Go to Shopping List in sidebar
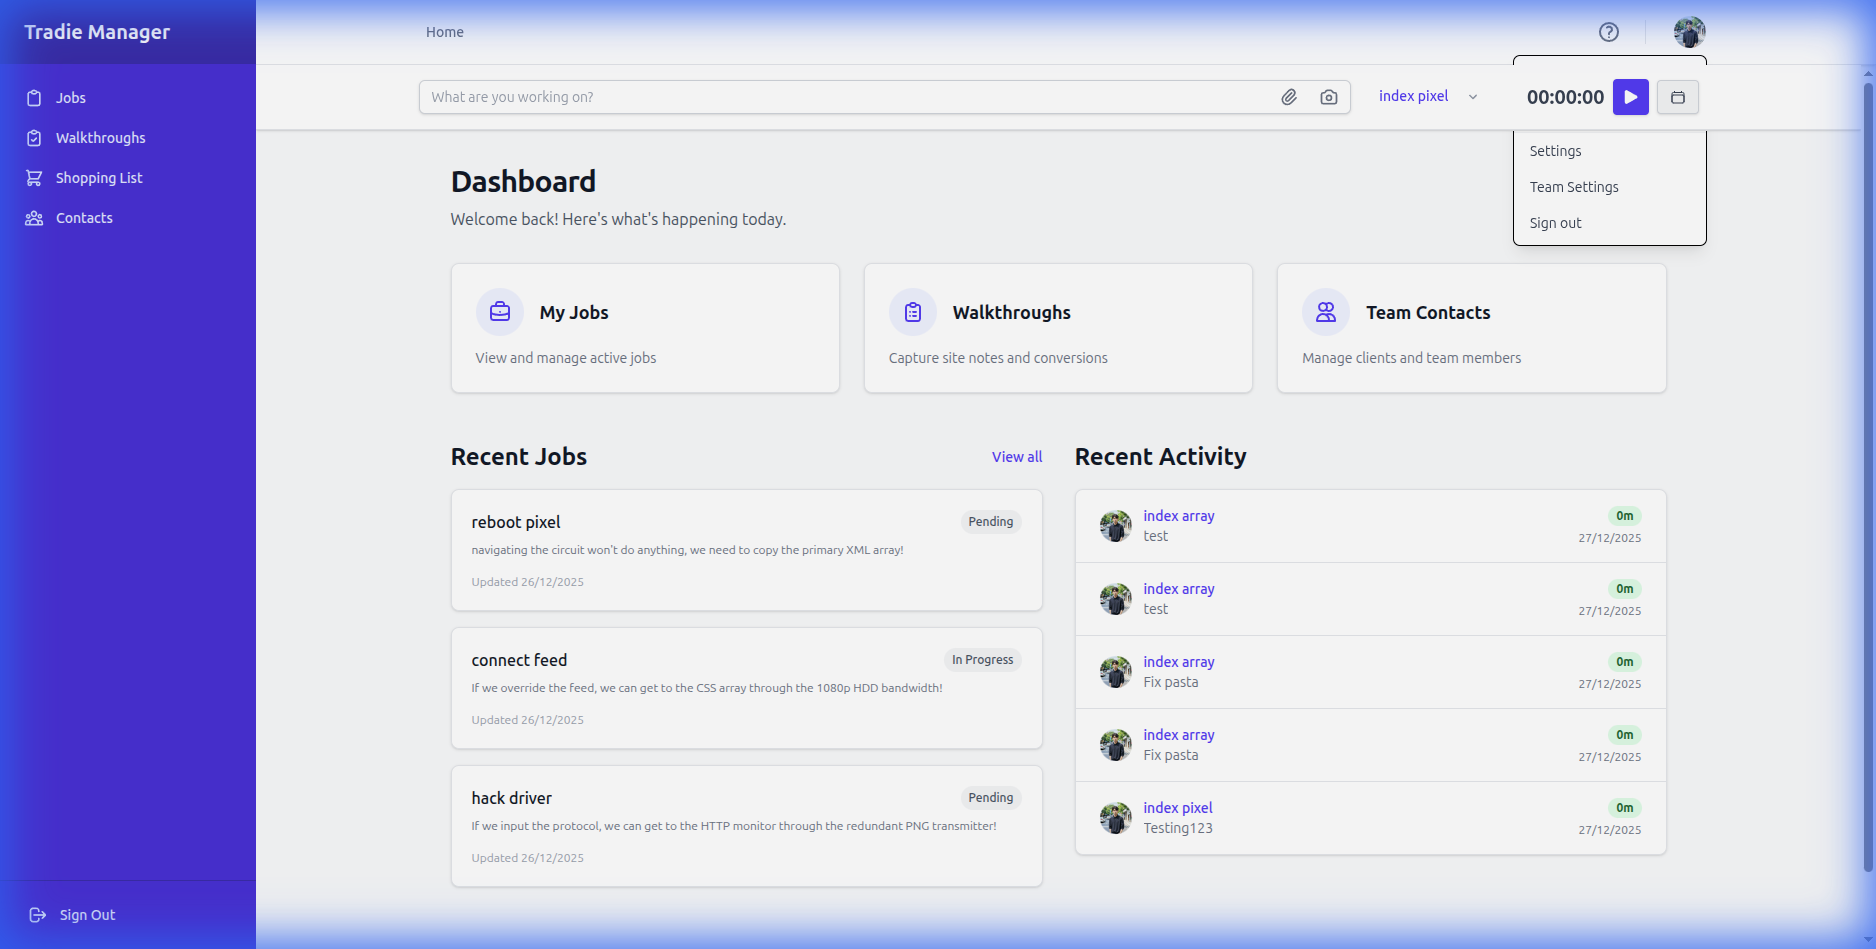1876x949 pixels. click(x=98, y=178)
